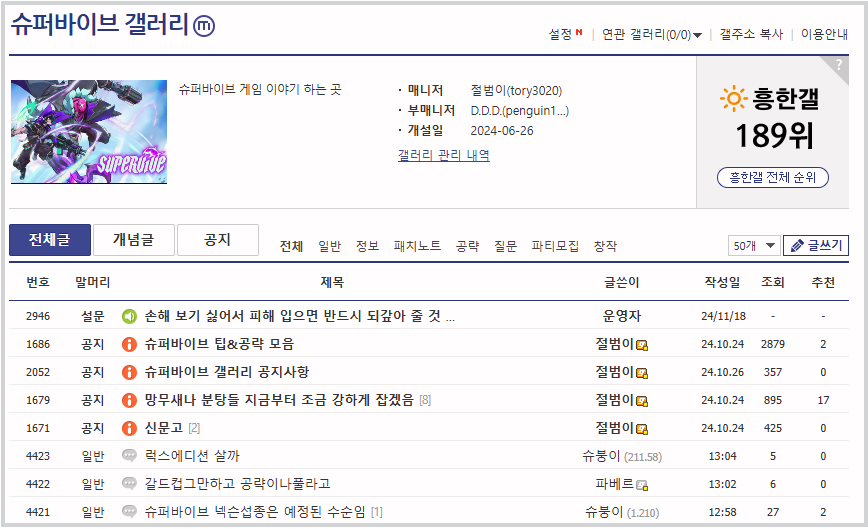Select the 일반 category filter

point(329,246)
